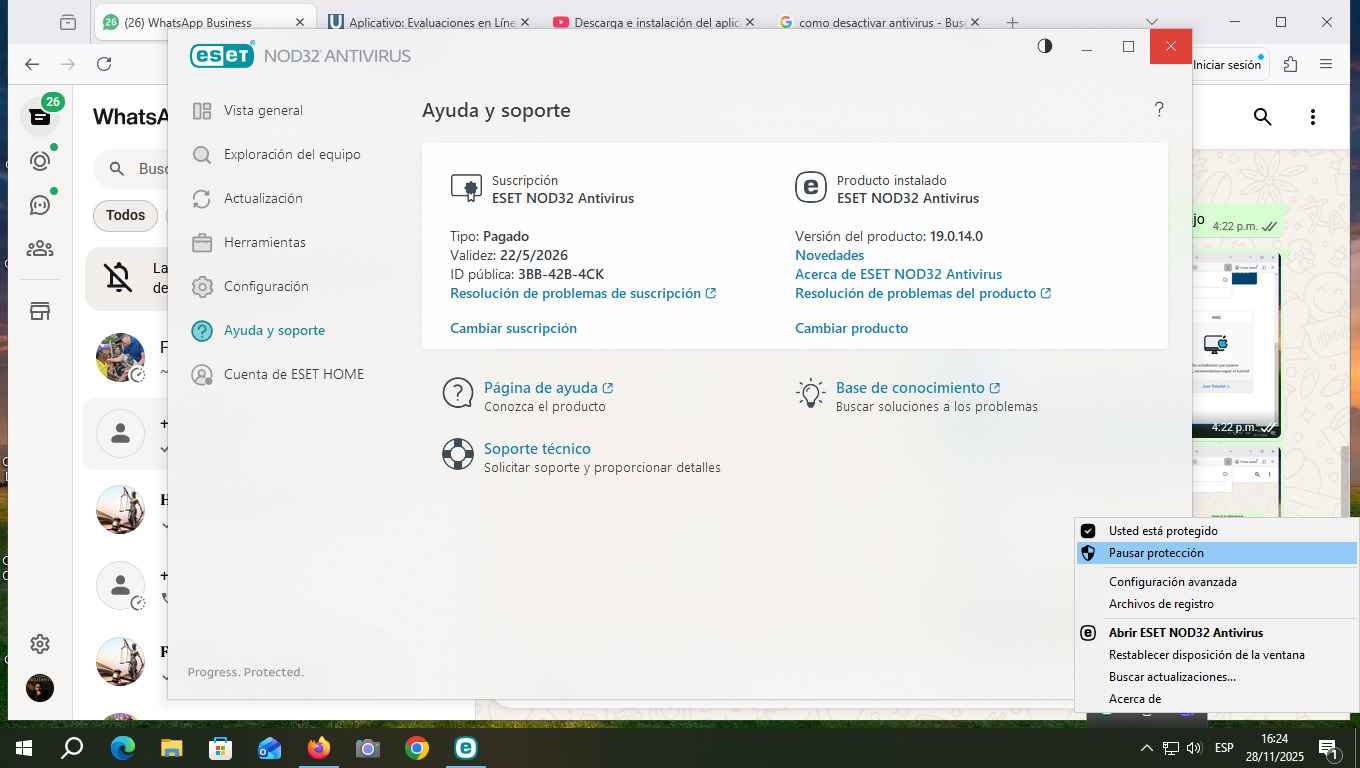Open the Soporte técnico lifebuoy icon
The image size is (1360, 768).
(x=458, y=454)
